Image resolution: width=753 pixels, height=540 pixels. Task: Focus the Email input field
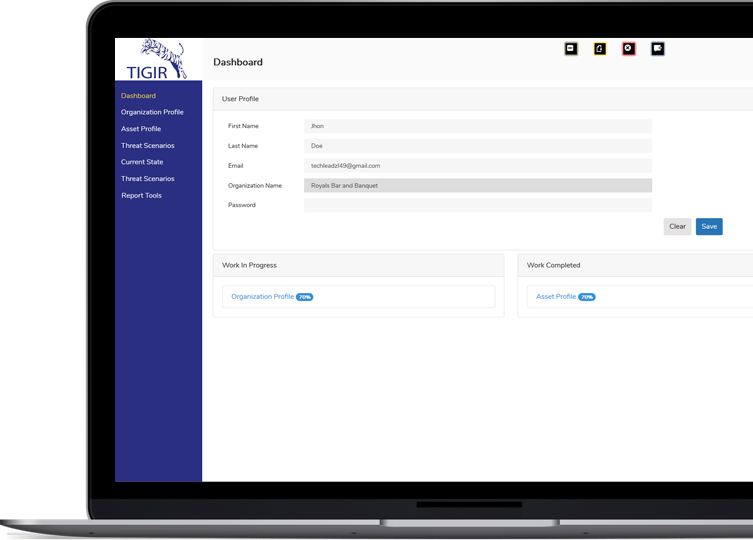pos(477,166)
